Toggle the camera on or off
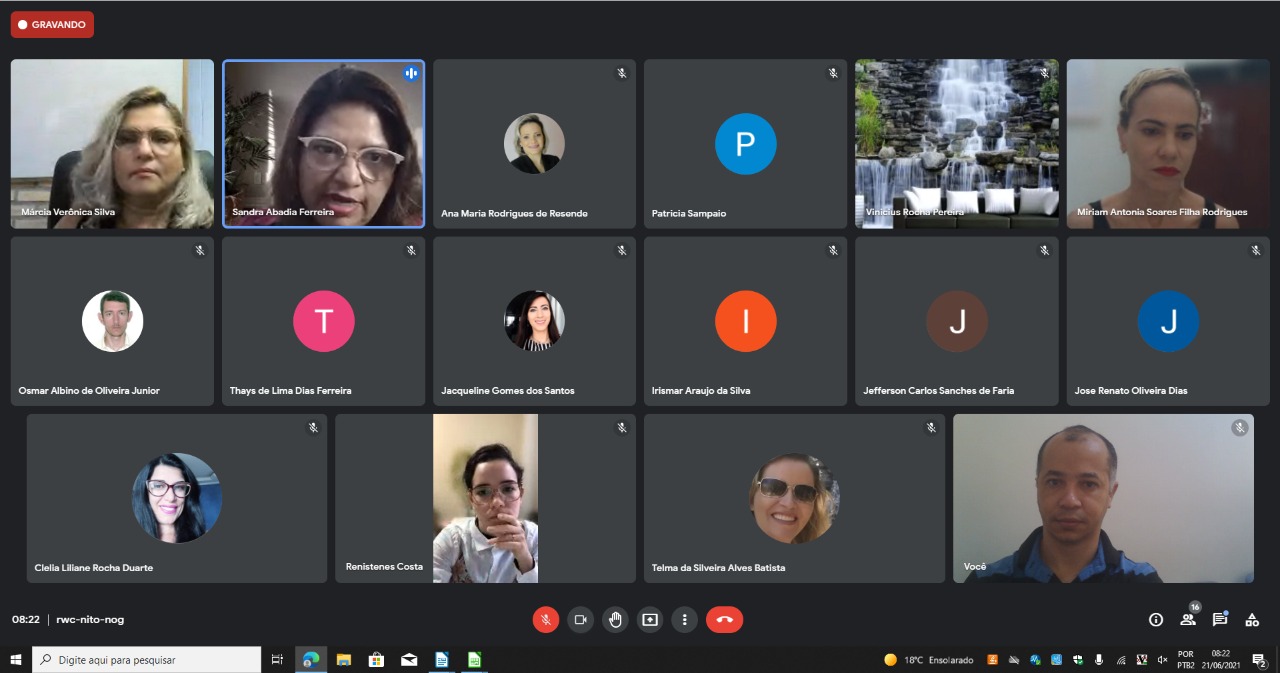This screenshot has height=673, width=1280. pos(580,620)
